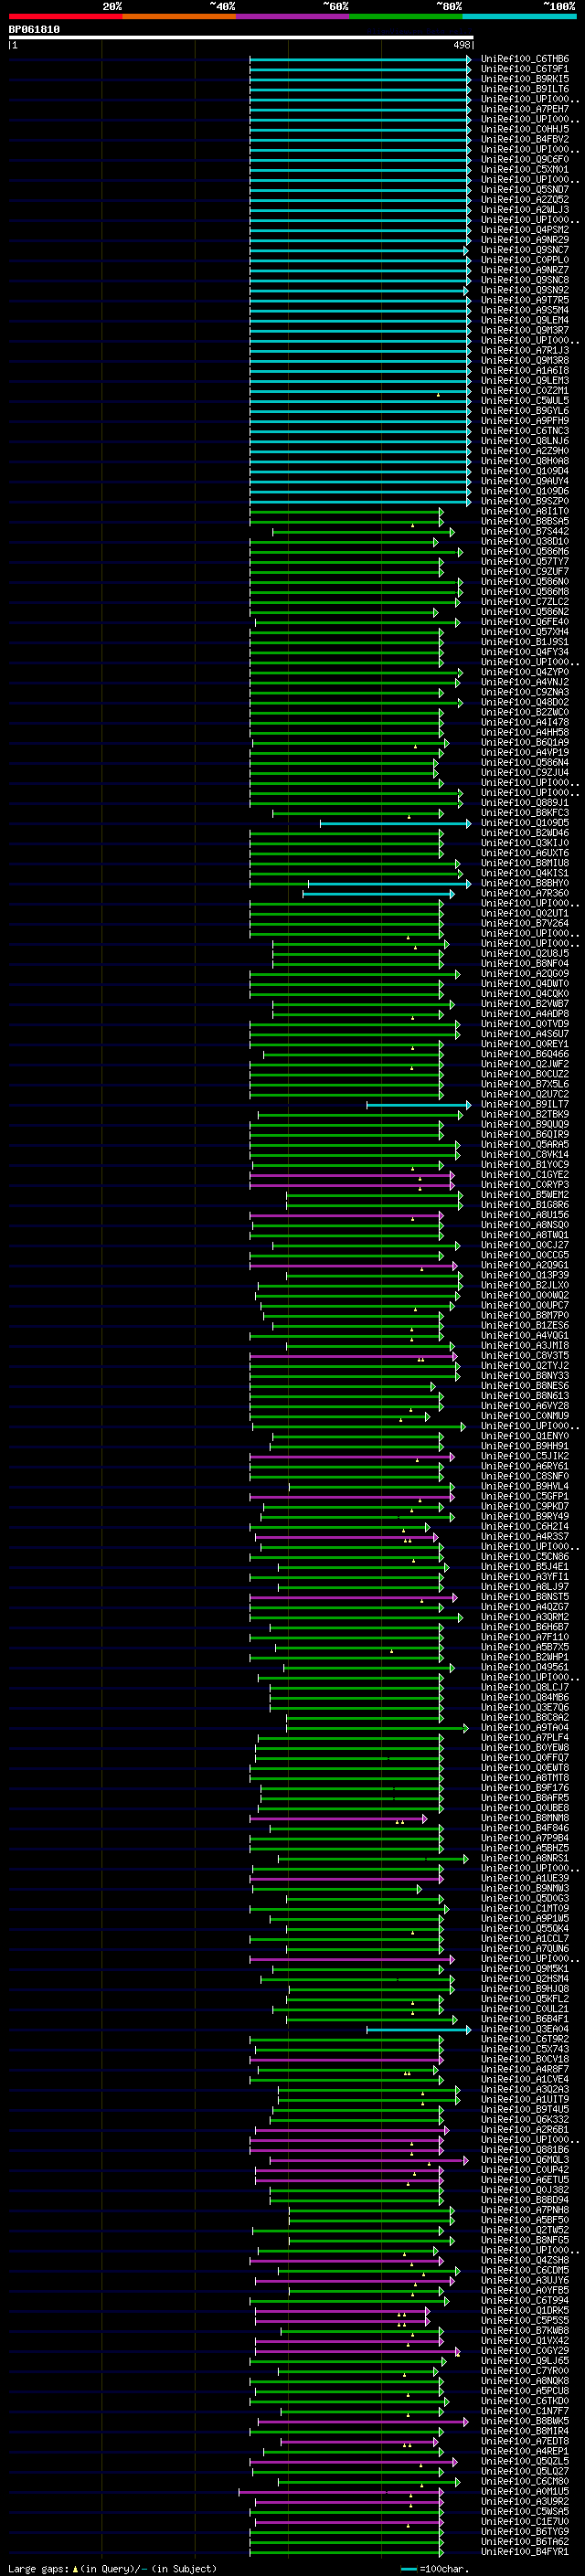The height and width of the screenshot is (2576, 585).
Task: Click the cyan alignment bar for UniRef100_B9SZP0
Action: (360, 501)
